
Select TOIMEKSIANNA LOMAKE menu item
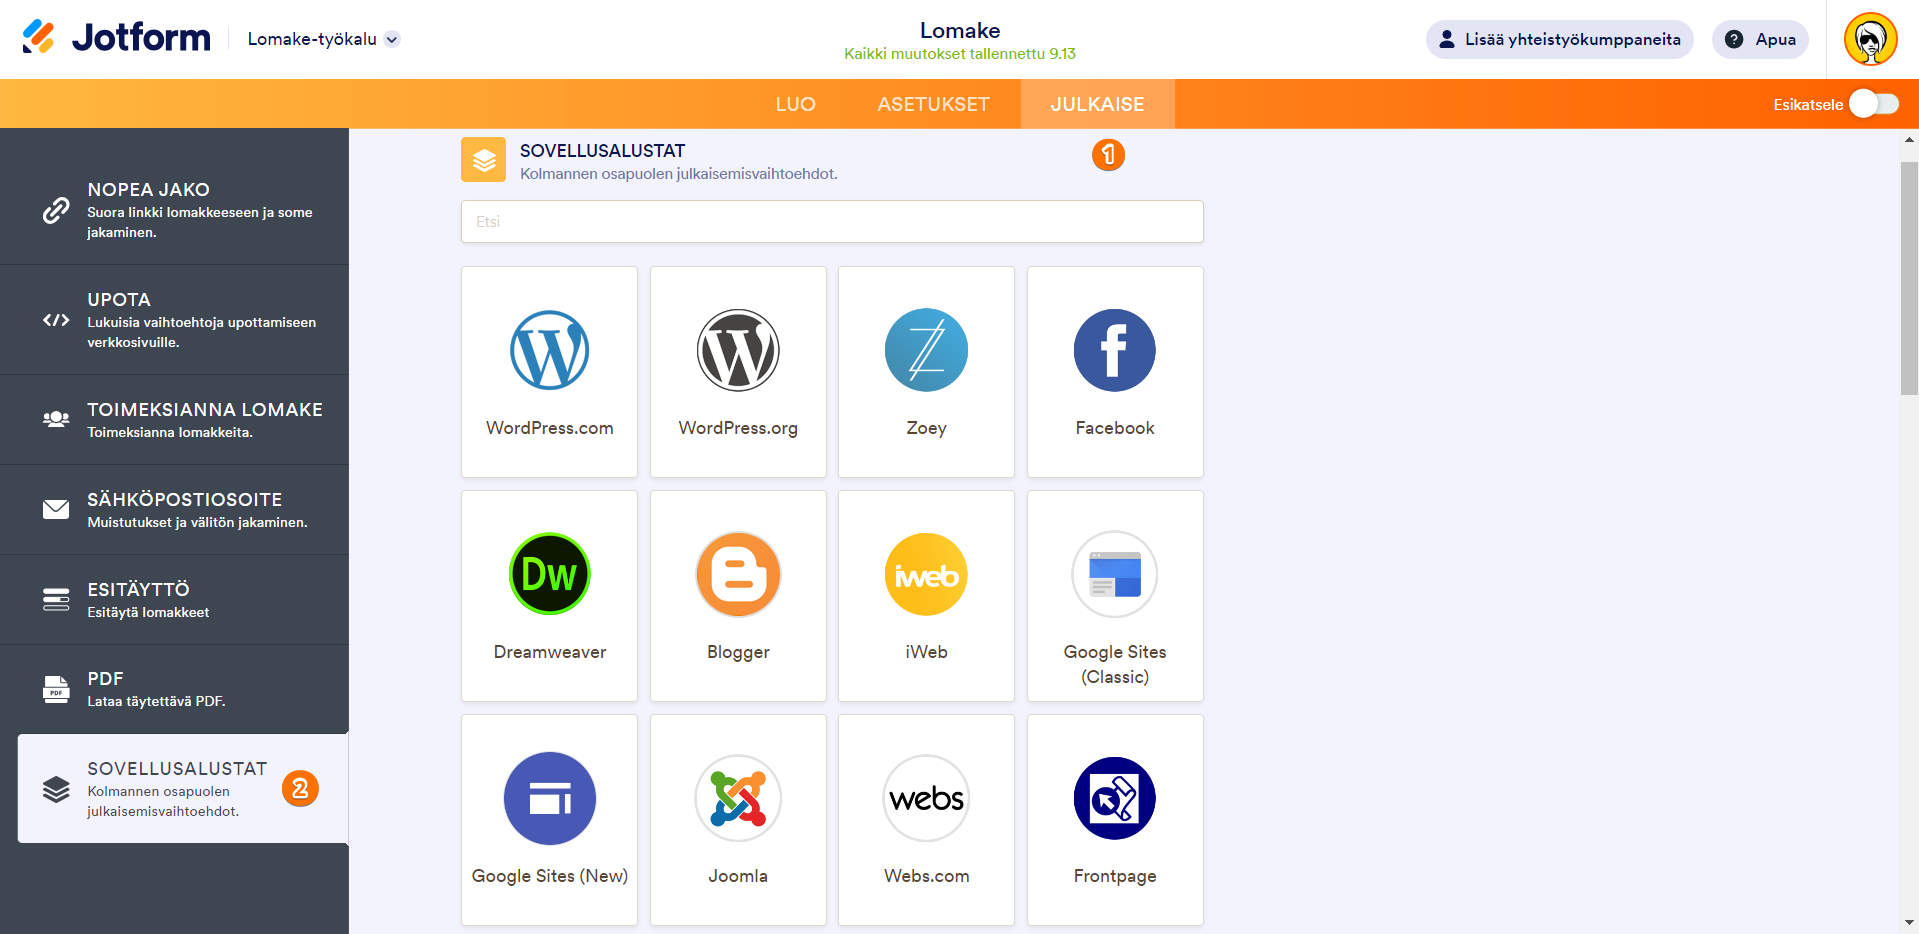coord(174,420)
